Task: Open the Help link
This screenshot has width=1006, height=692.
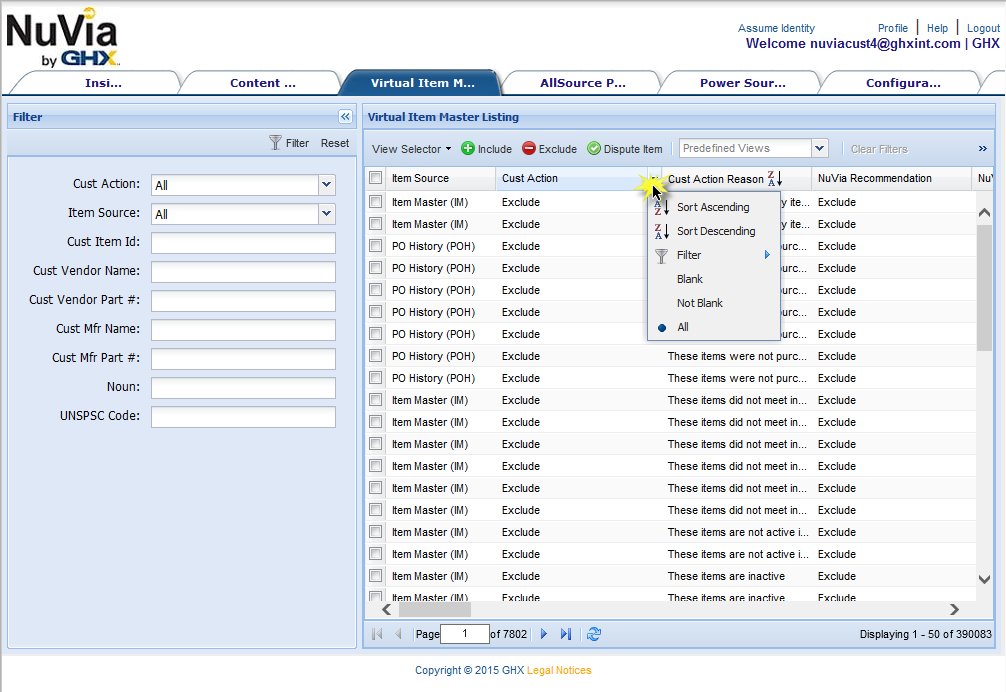Action: [x=937, y=28]
